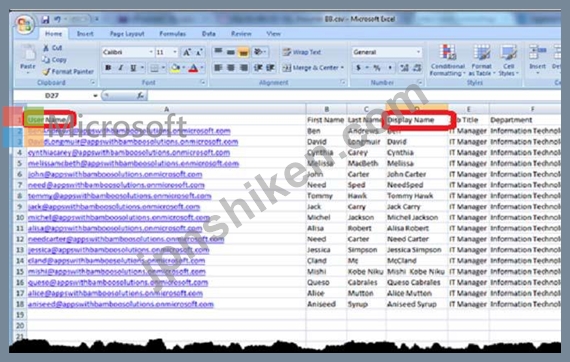Open the Name Box dropdown arrow
Image resolution: width=570 pixels, height=362 pixels.
[95, 96]
